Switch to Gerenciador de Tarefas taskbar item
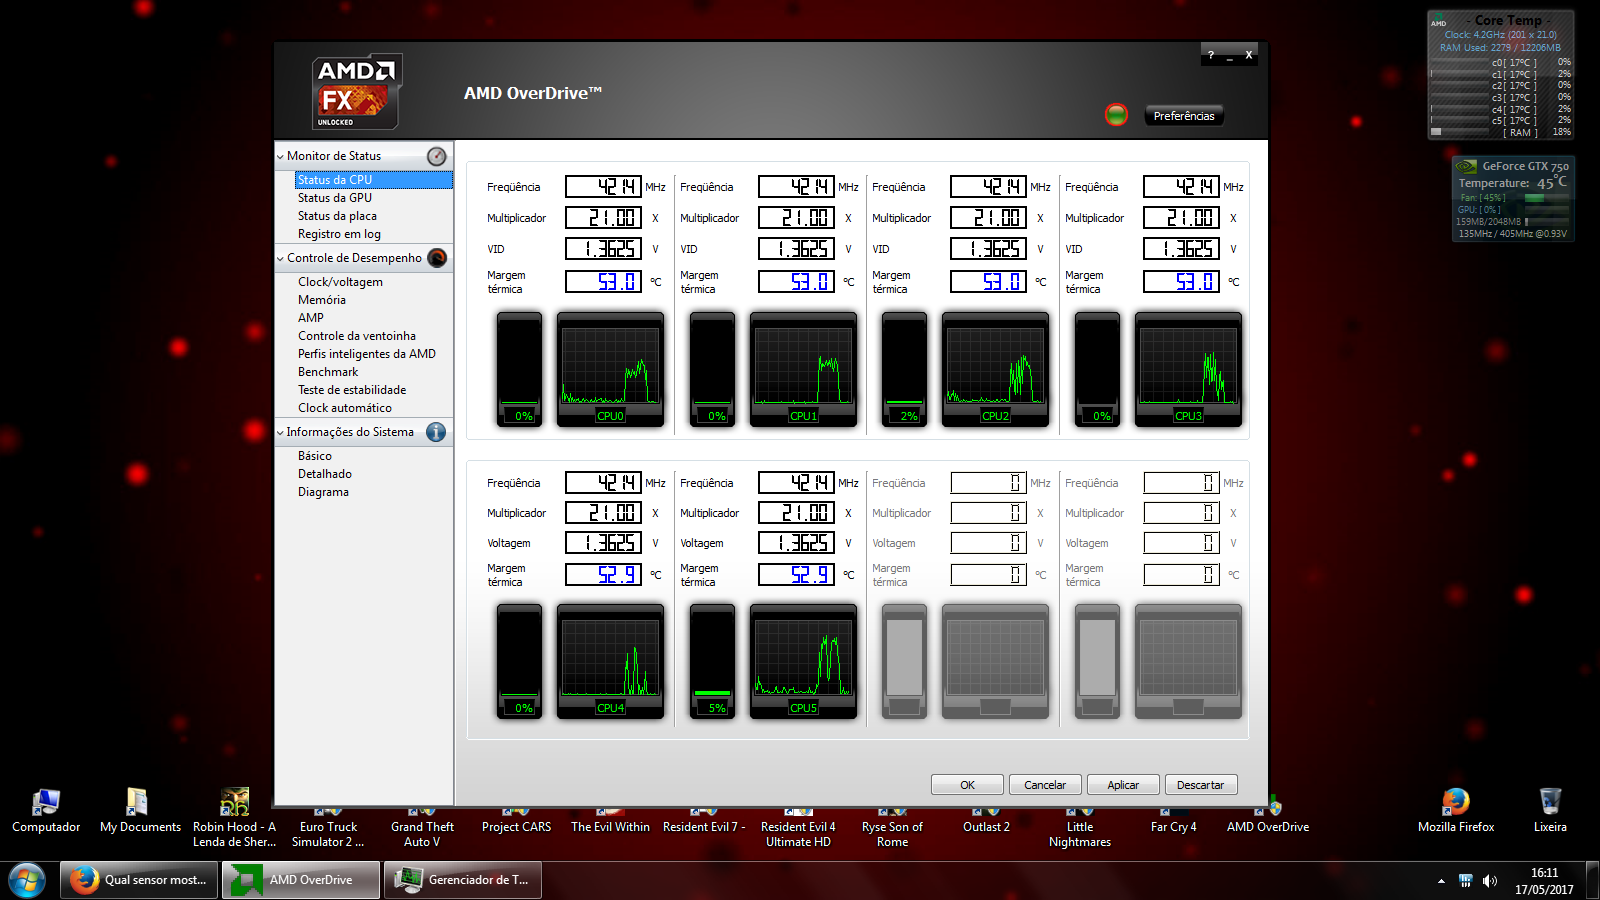 click(x=463, y=880)
